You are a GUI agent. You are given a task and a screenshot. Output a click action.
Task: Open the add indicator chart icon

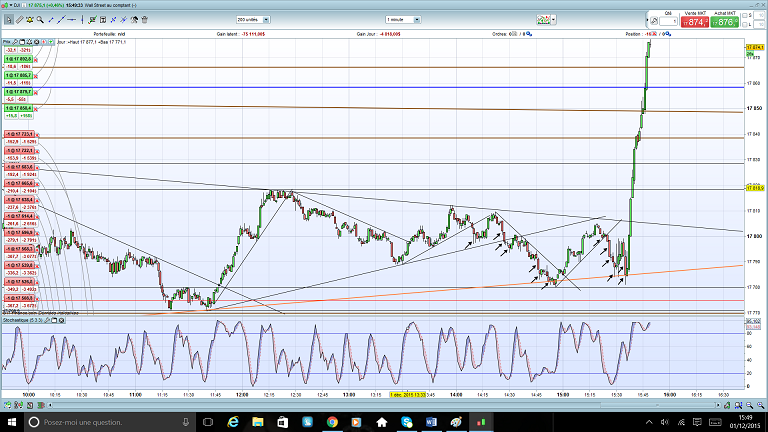pos(93,20)
